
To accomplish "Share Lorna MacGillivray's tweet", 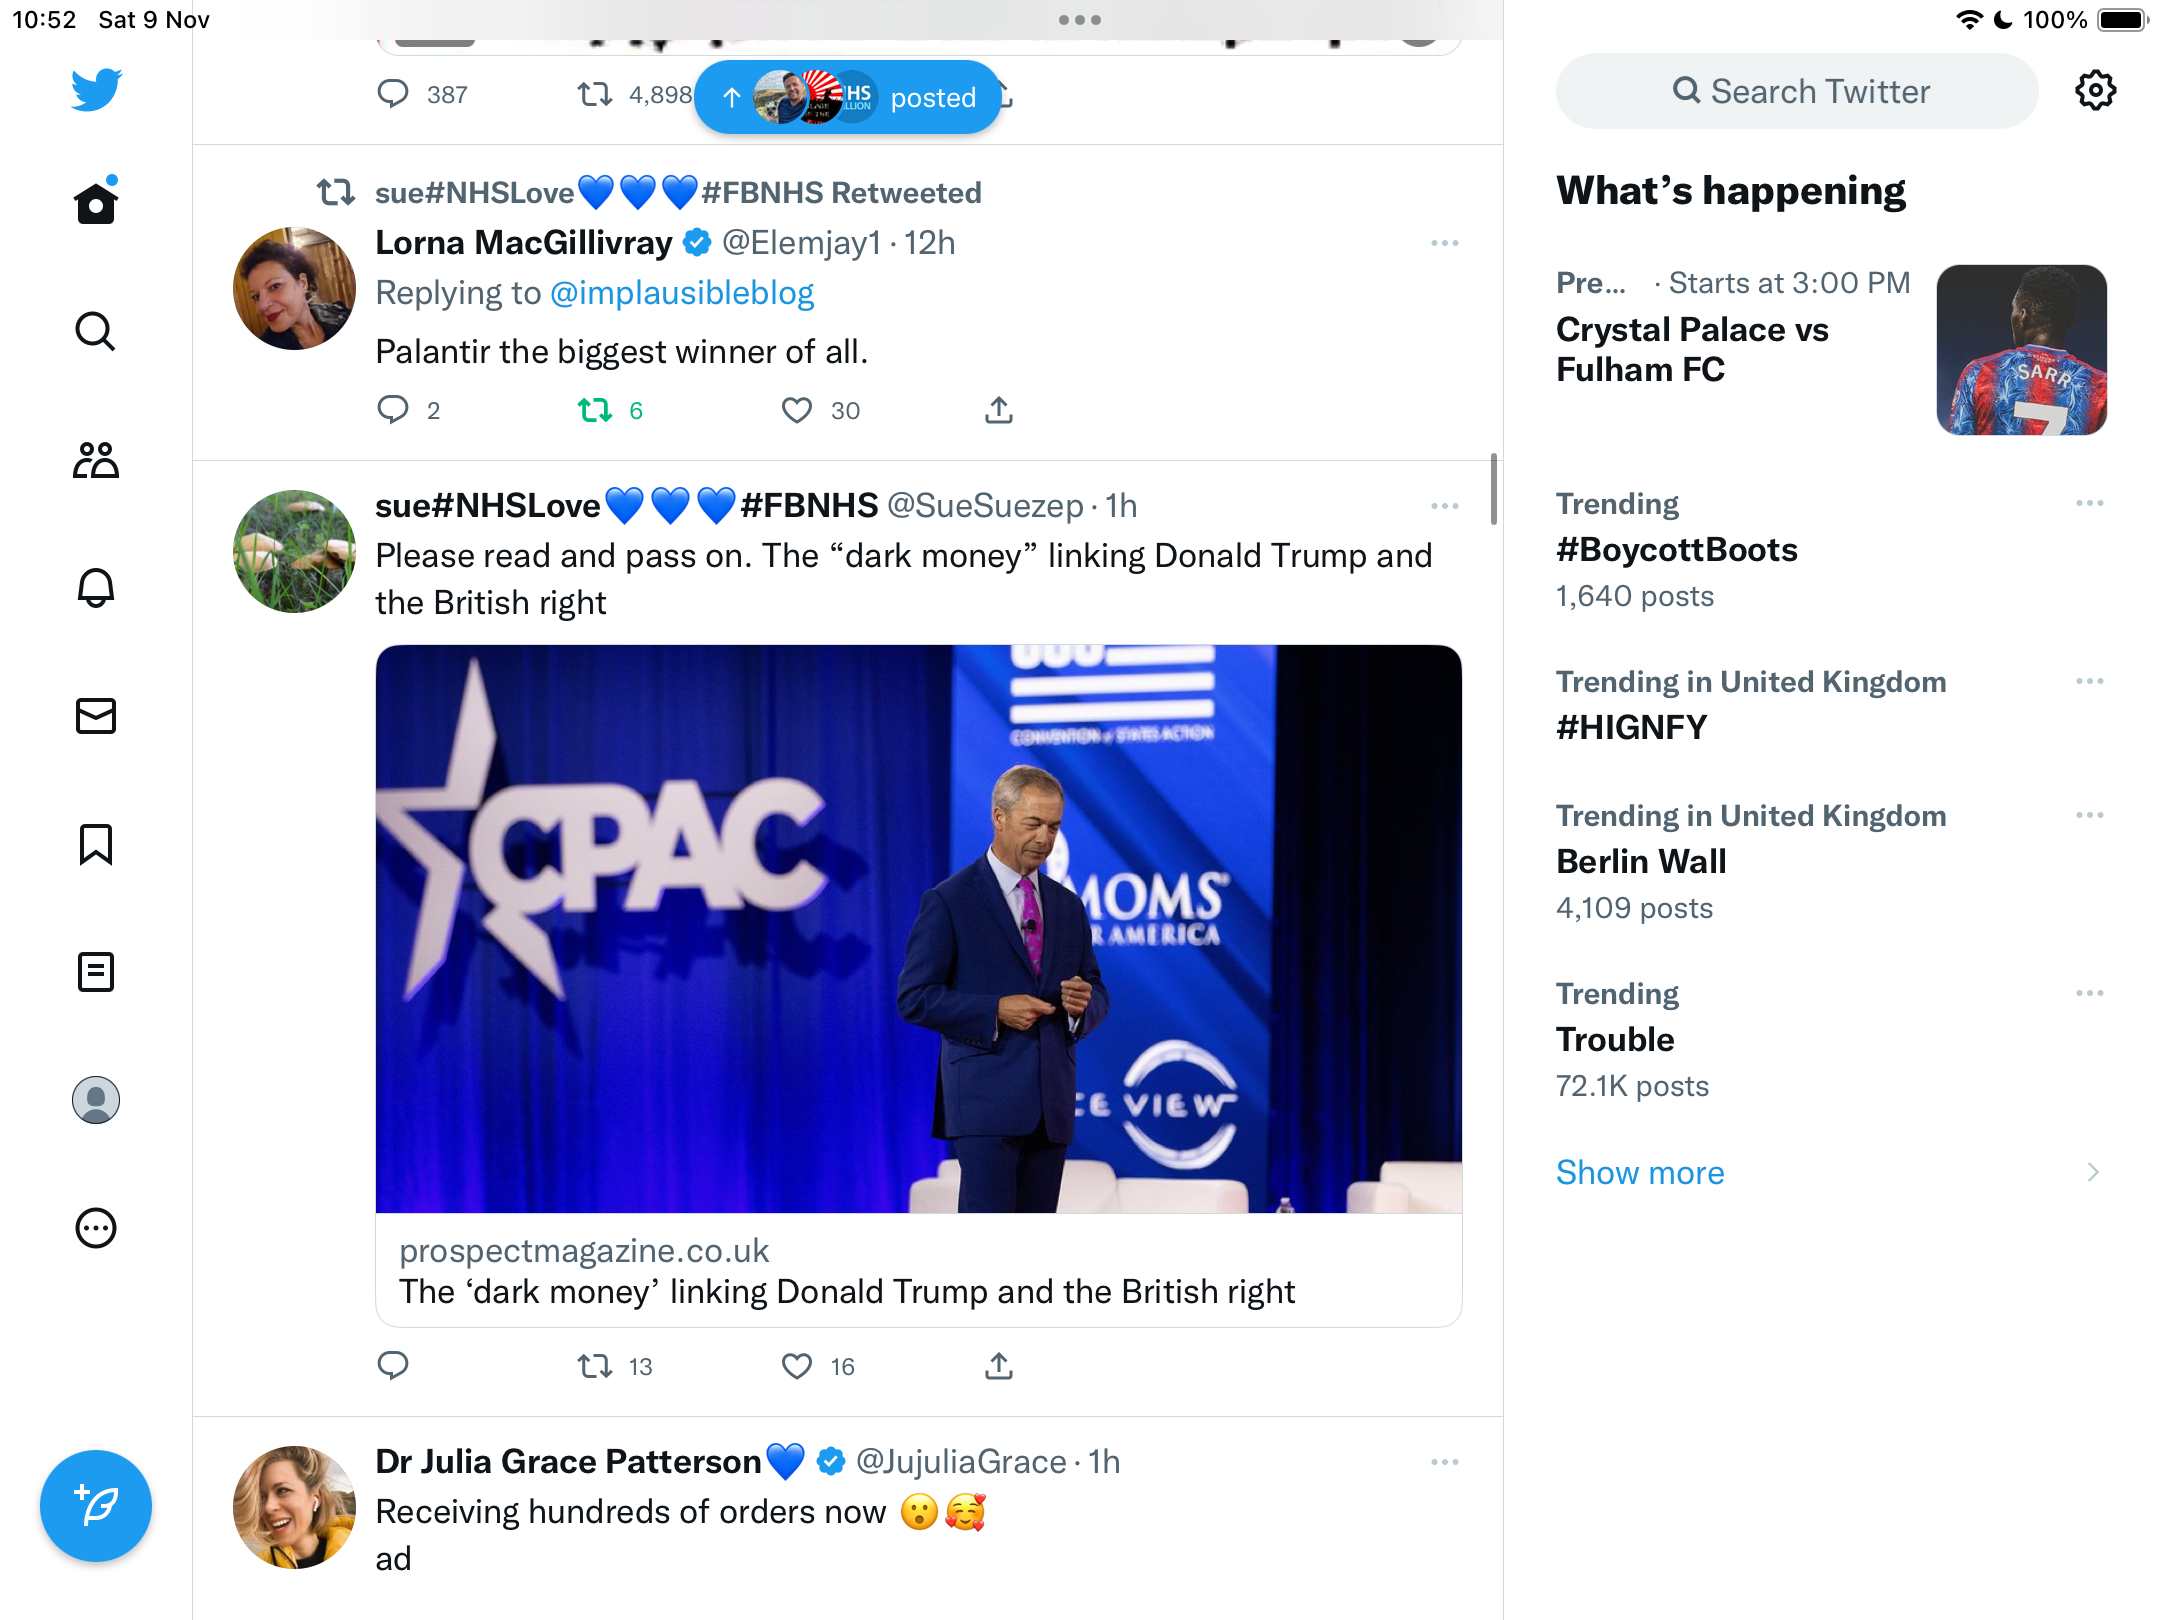I will 999,410.
